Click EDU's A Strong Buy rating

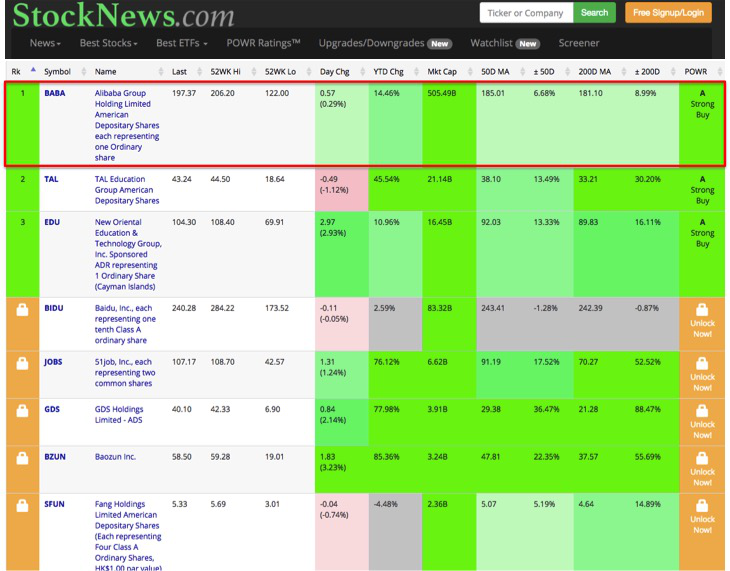[x=702, y=233]
